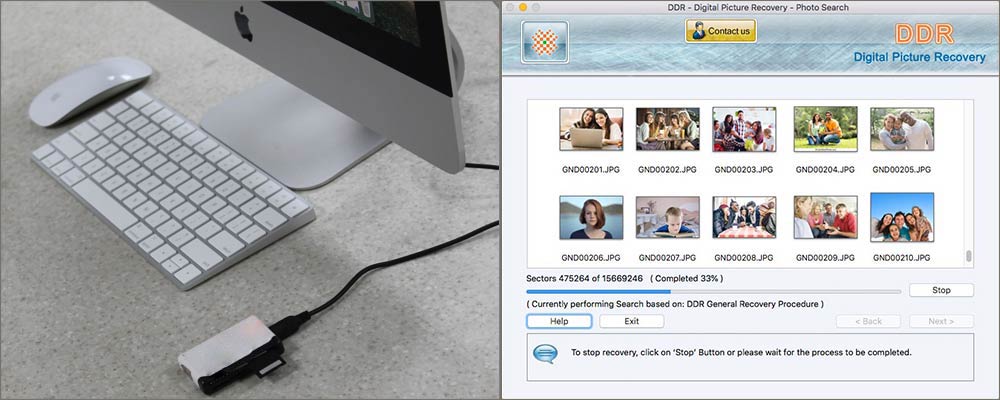The image size is (1000, 400).
Task: Click the GND00208.JPG file name
Action: click(x=744, y=258)
